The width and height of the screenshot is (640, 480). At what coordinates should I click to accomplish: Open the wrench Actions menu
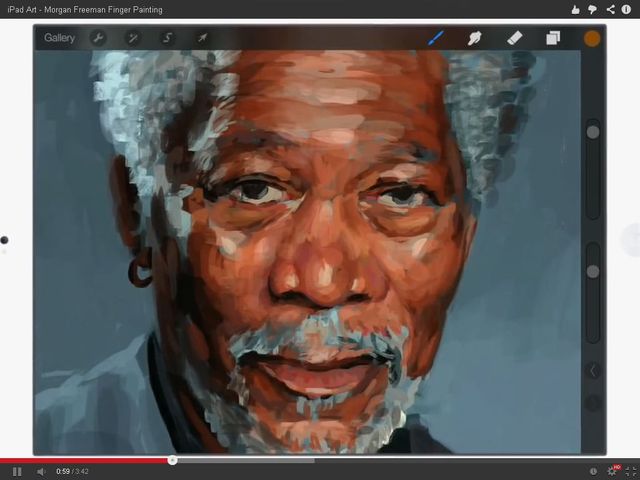pyautogui.click(x=98, y=38)
